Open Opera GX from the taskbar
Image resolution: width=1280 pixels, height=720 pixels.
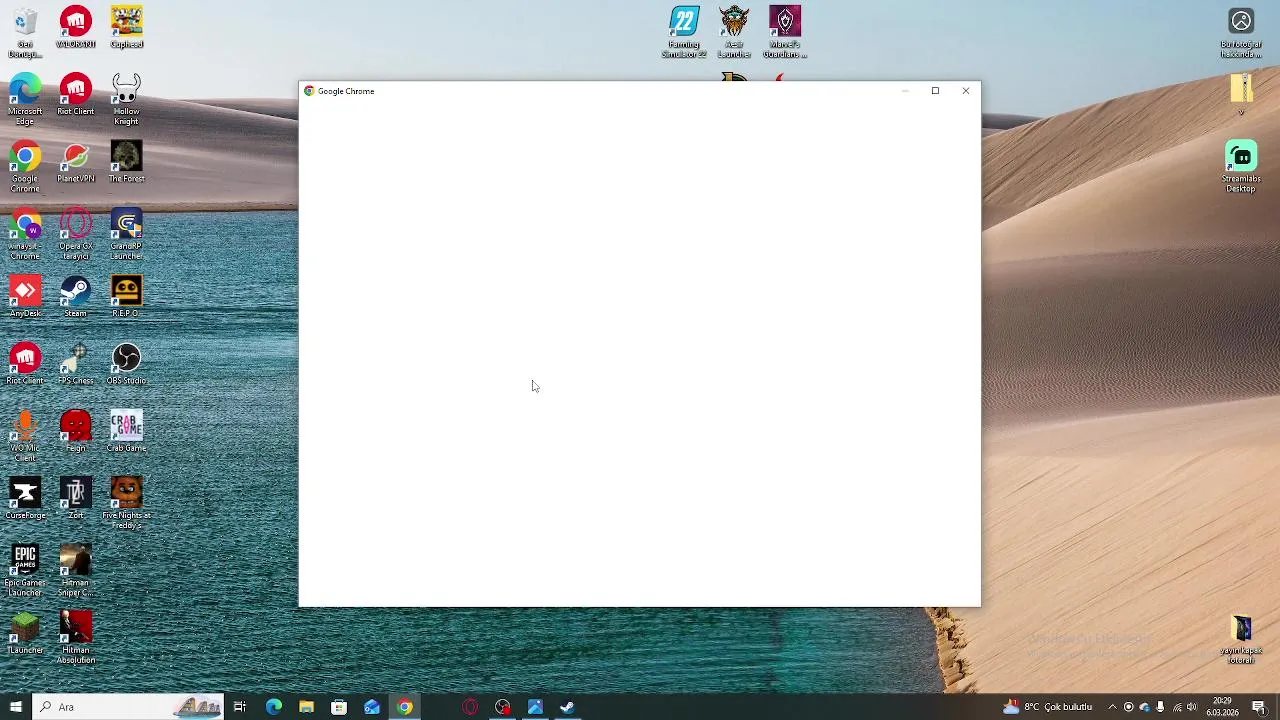470,707
